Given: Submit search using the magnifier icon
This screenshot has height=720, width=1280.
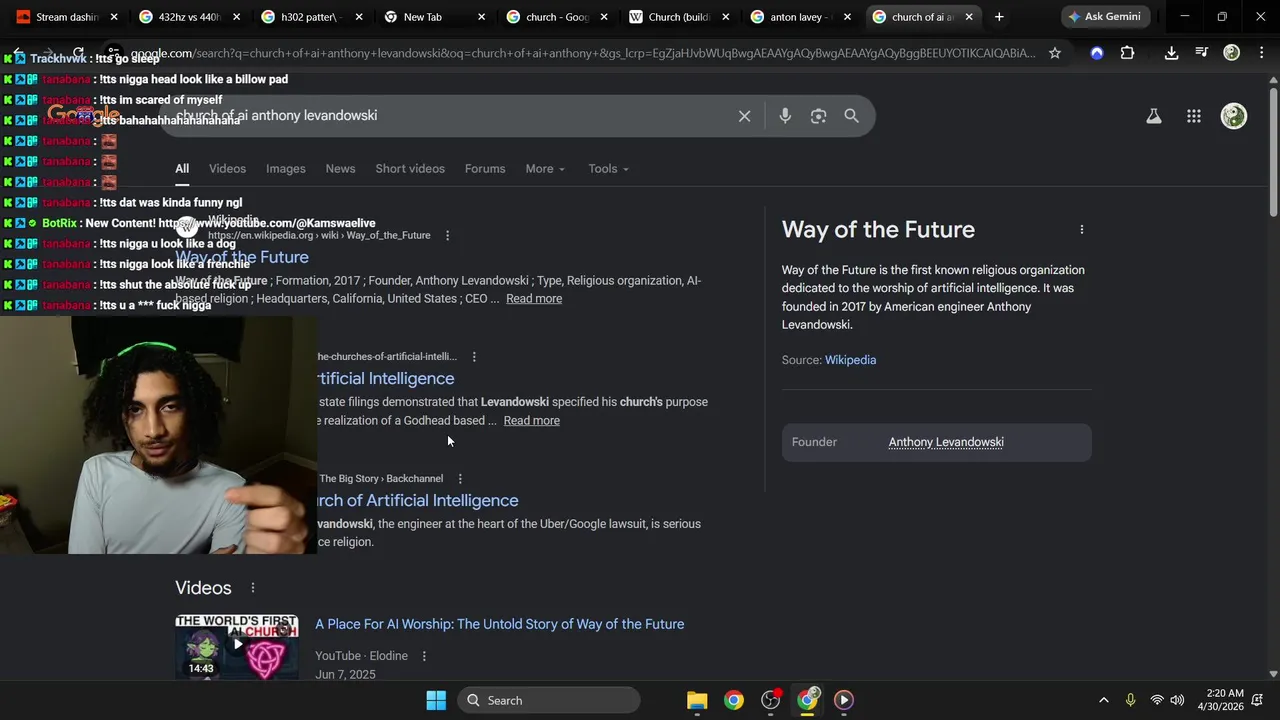Looking at the screenshot, I should 851,116.
